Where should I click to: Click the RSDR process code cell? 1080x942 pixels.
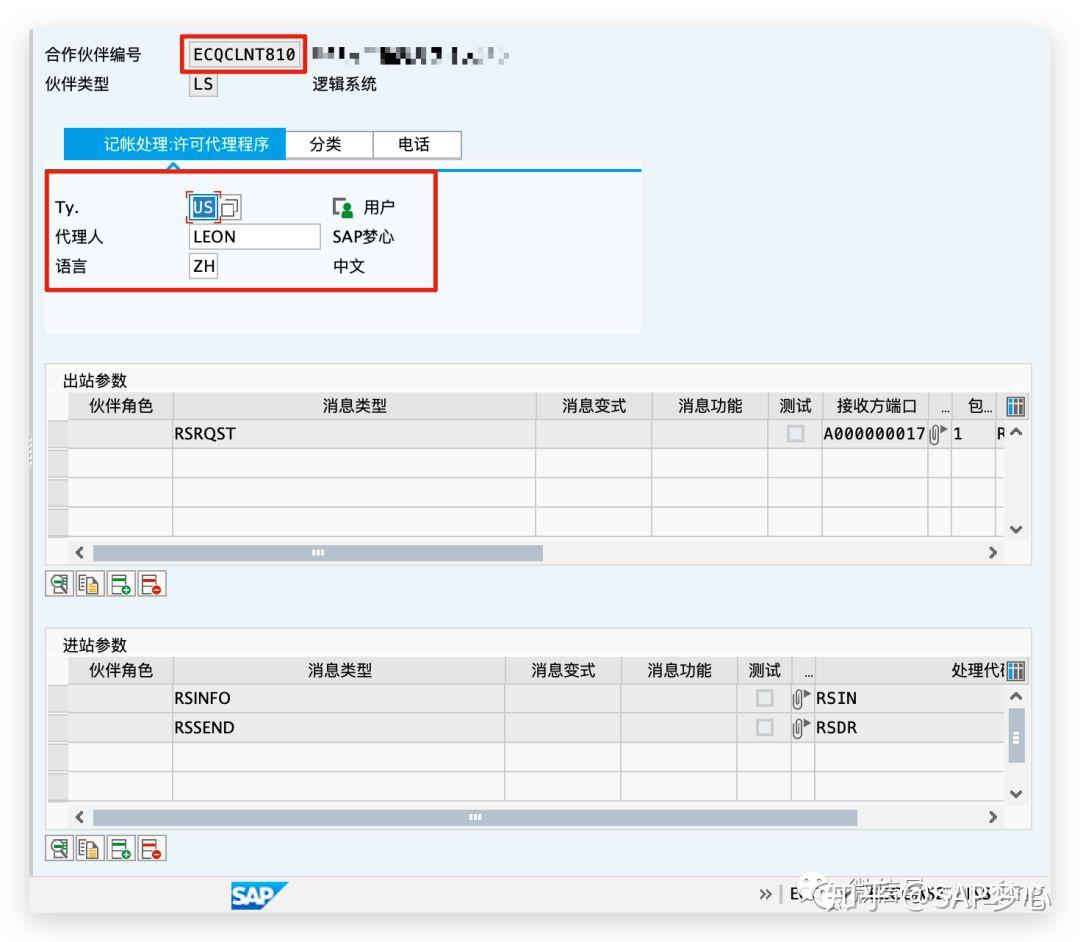909,728
